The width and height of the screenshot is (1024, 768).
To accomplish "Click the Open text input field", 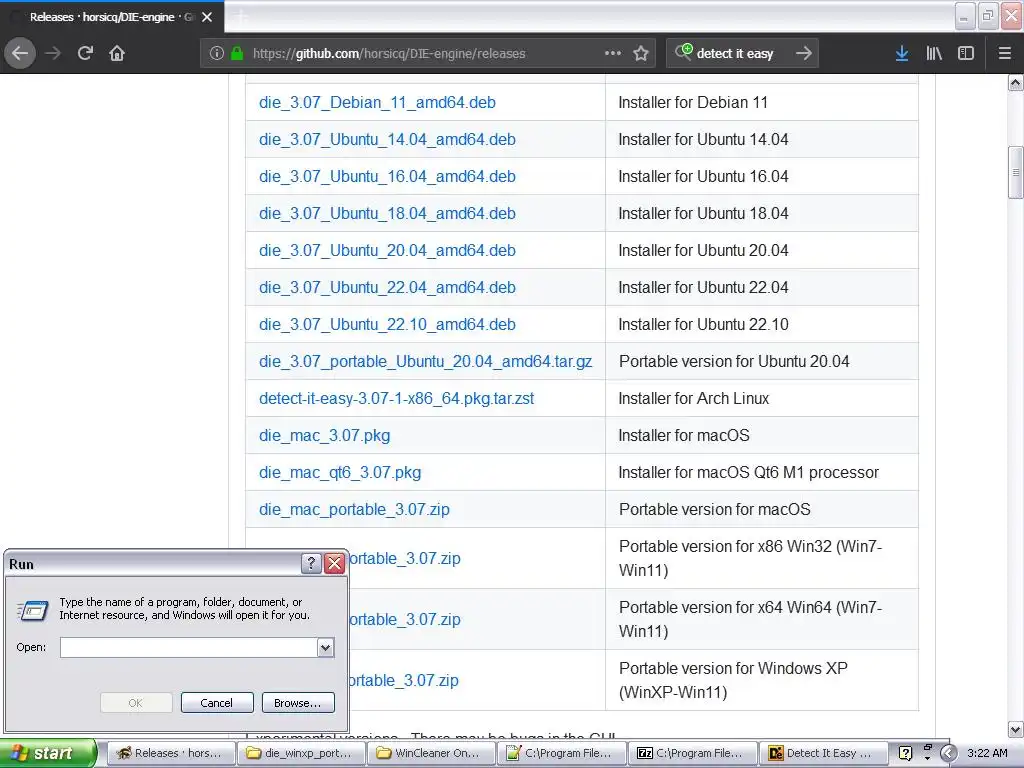I will pyautogui.click(x=189, y=647).
